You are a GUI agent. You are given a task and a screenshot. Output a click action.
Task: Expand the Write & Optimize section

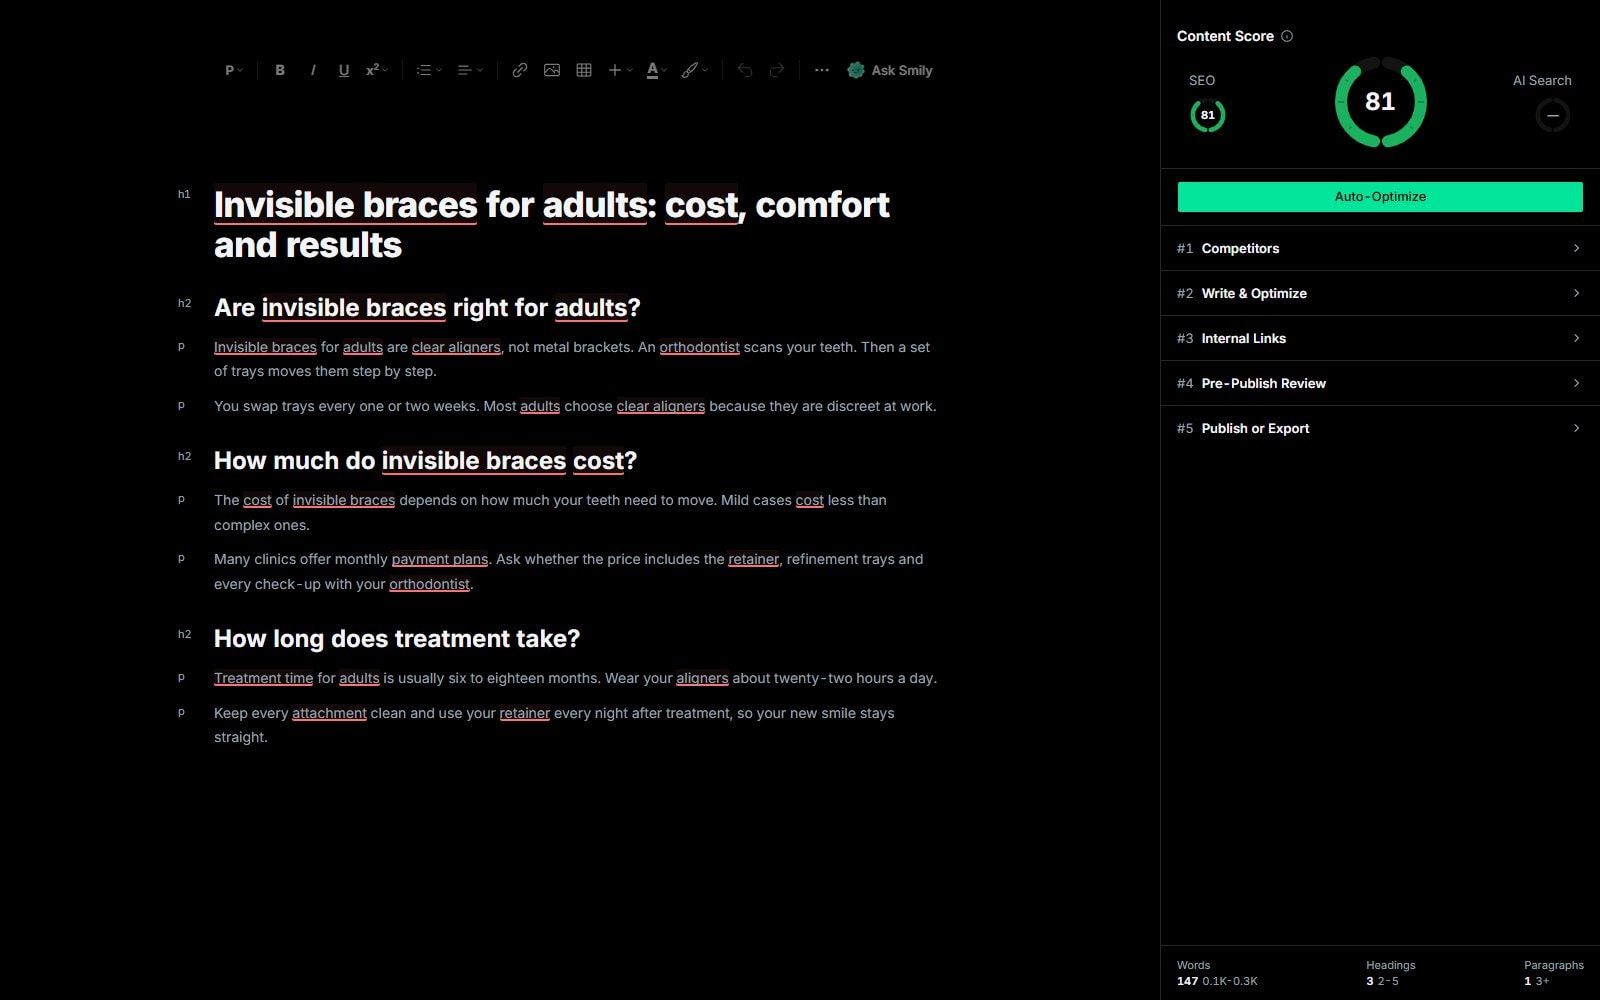click(x=1380, y=293)
